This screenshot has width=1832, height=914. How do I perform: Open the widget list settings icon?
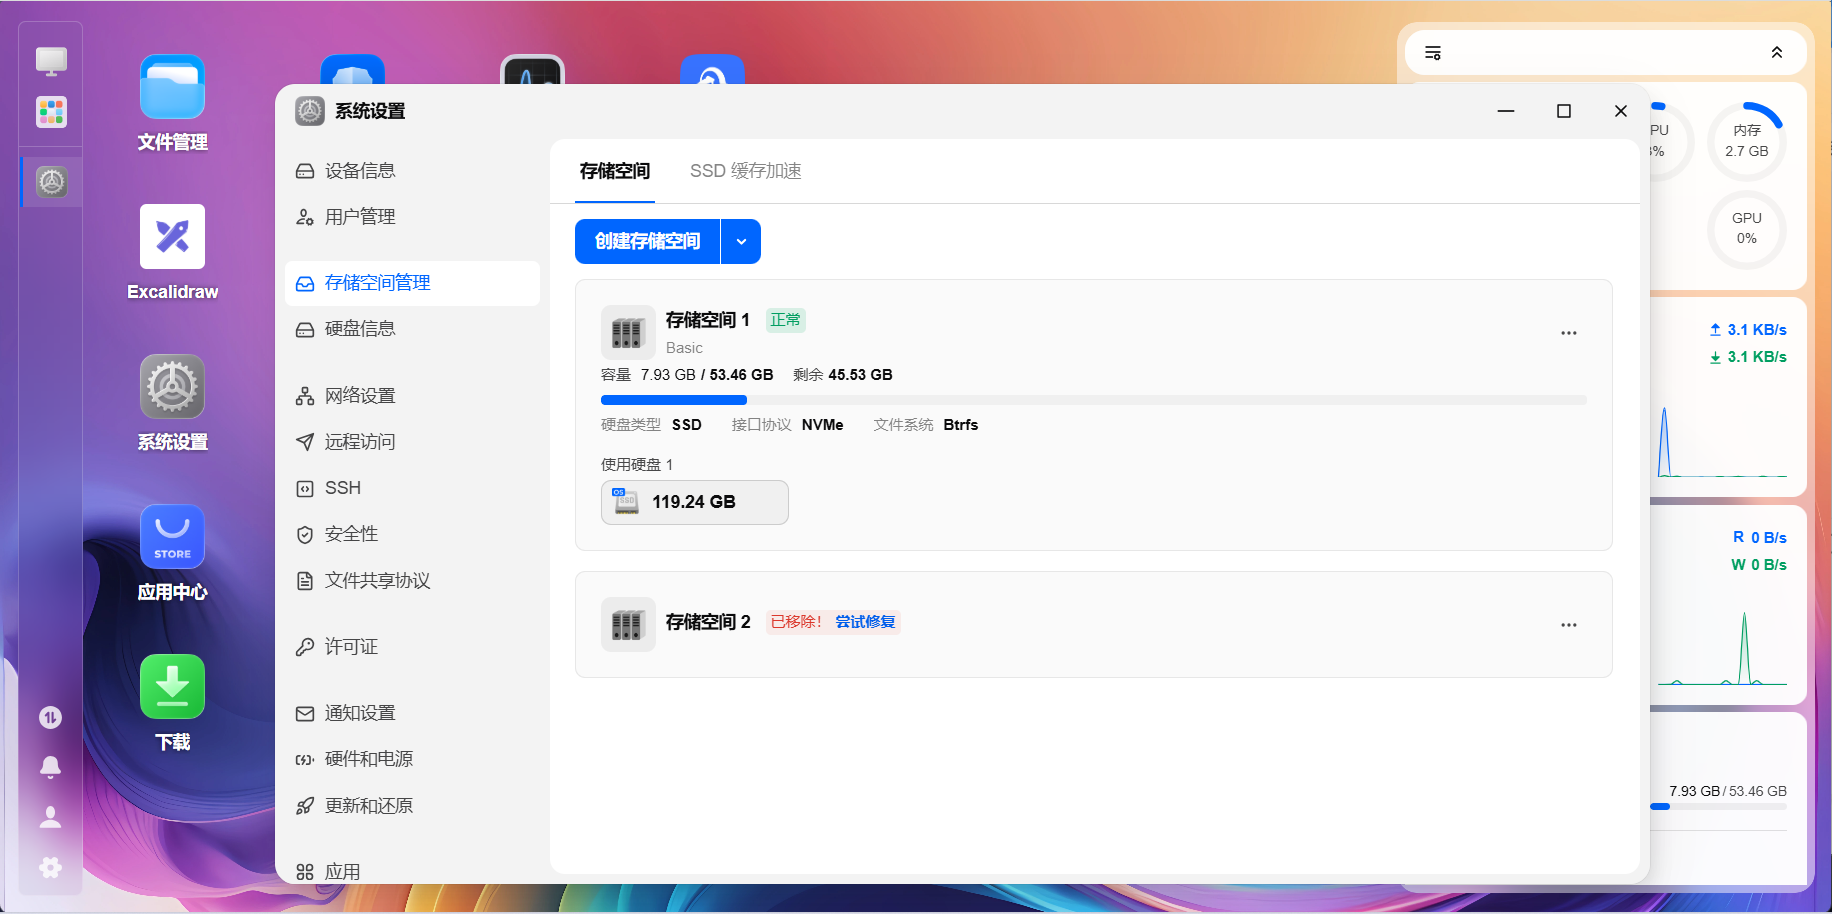[1433, 53]
